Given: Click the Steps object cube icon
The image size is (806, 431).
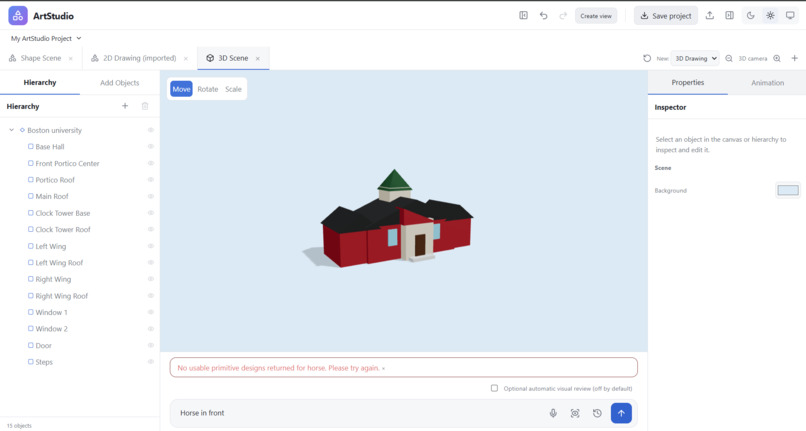Looking at the screenshot, I should click(30, 362).
